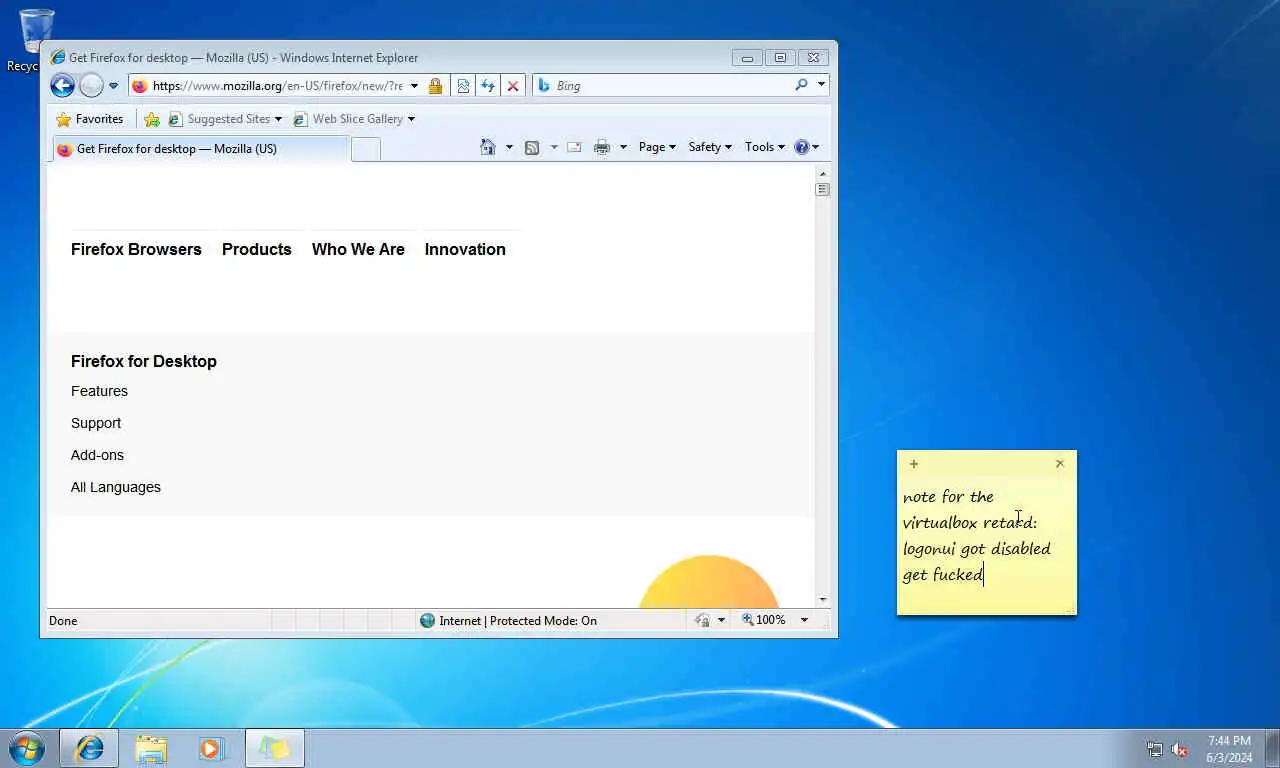Open the Recent Pages dropdown beside Forward

113,86
